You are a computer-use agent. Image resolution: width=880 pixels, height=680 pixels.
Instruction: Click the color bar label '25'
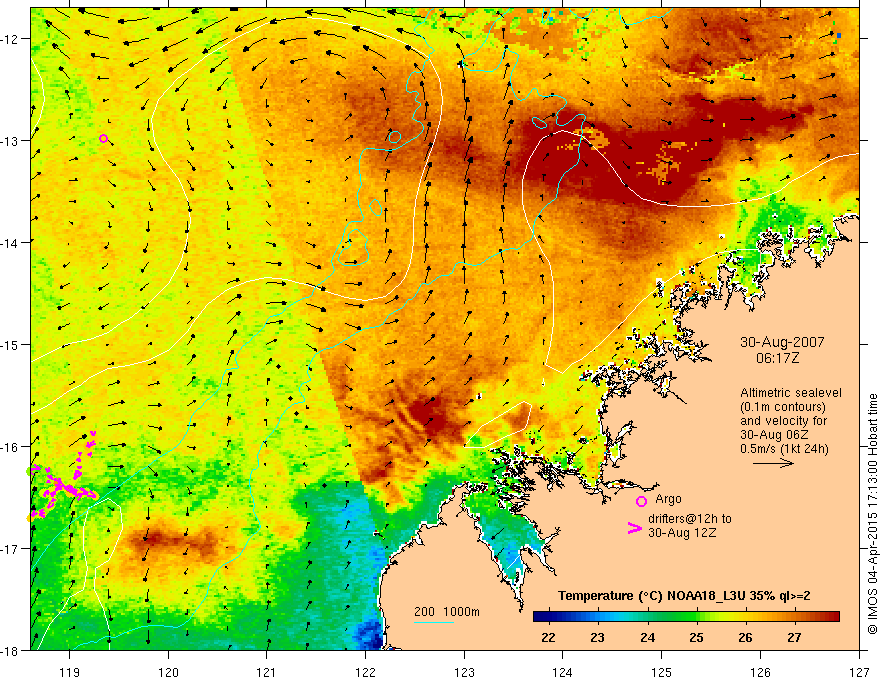(696, 637)
